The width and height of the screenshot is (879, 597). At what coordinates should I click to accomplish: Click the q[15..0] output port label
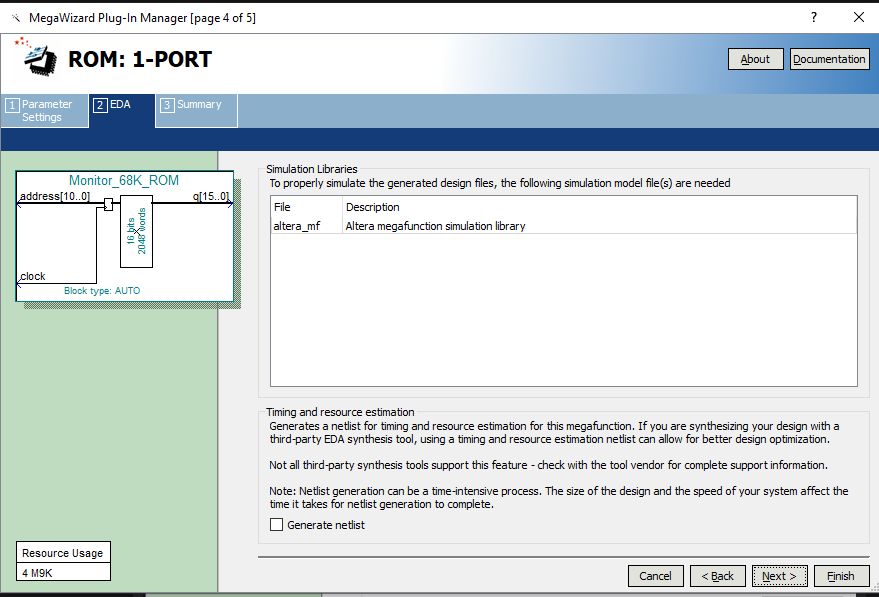tap(211, 196)
